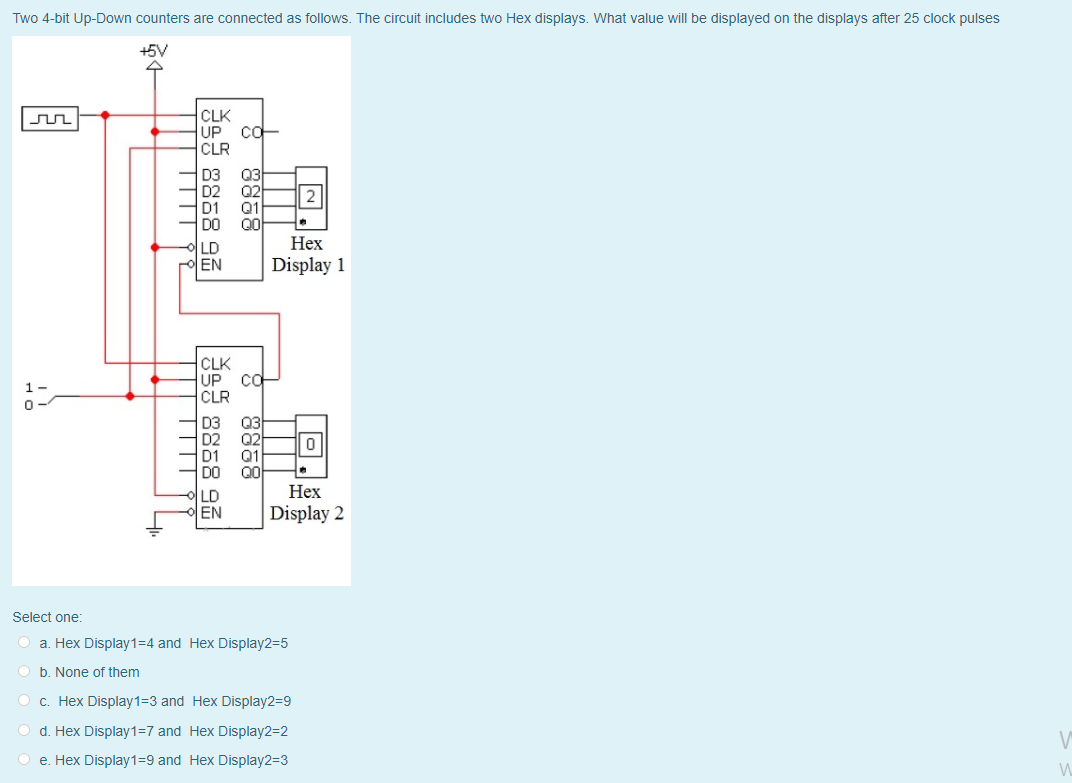This screenshot has width=1072, height=783.
Task: Click answer c text: Hex Display1=3 and Hex Display2=9
Action: [x=165, y=701]
